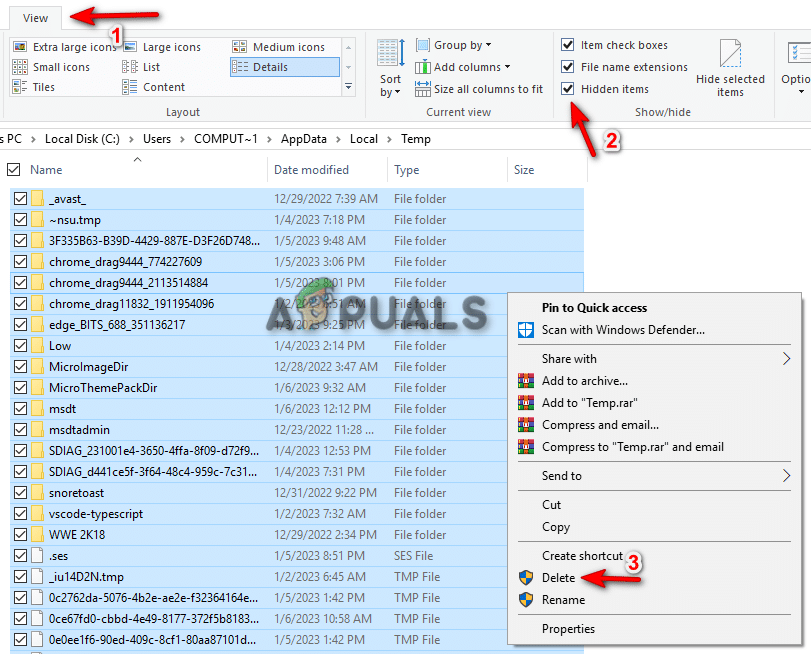Screen dimensions: 811x654
Task: Select Delete from context menu
Action: (x=558, y=577)
